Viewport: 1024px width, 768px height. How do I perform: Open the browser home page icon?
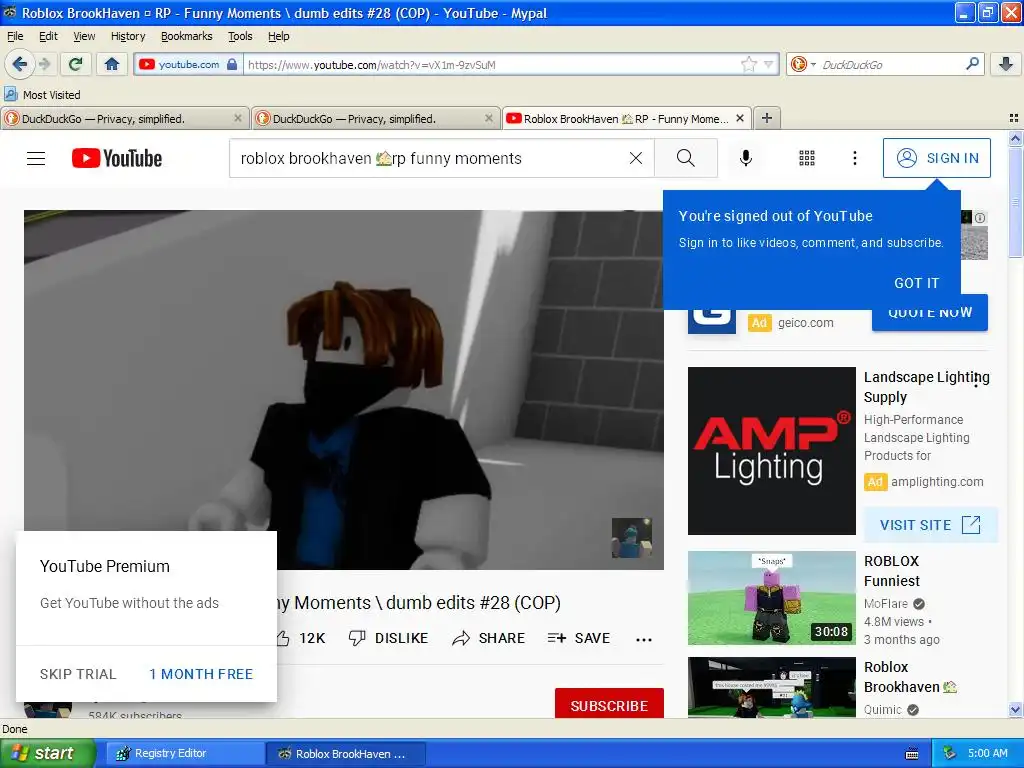point(112,64)
